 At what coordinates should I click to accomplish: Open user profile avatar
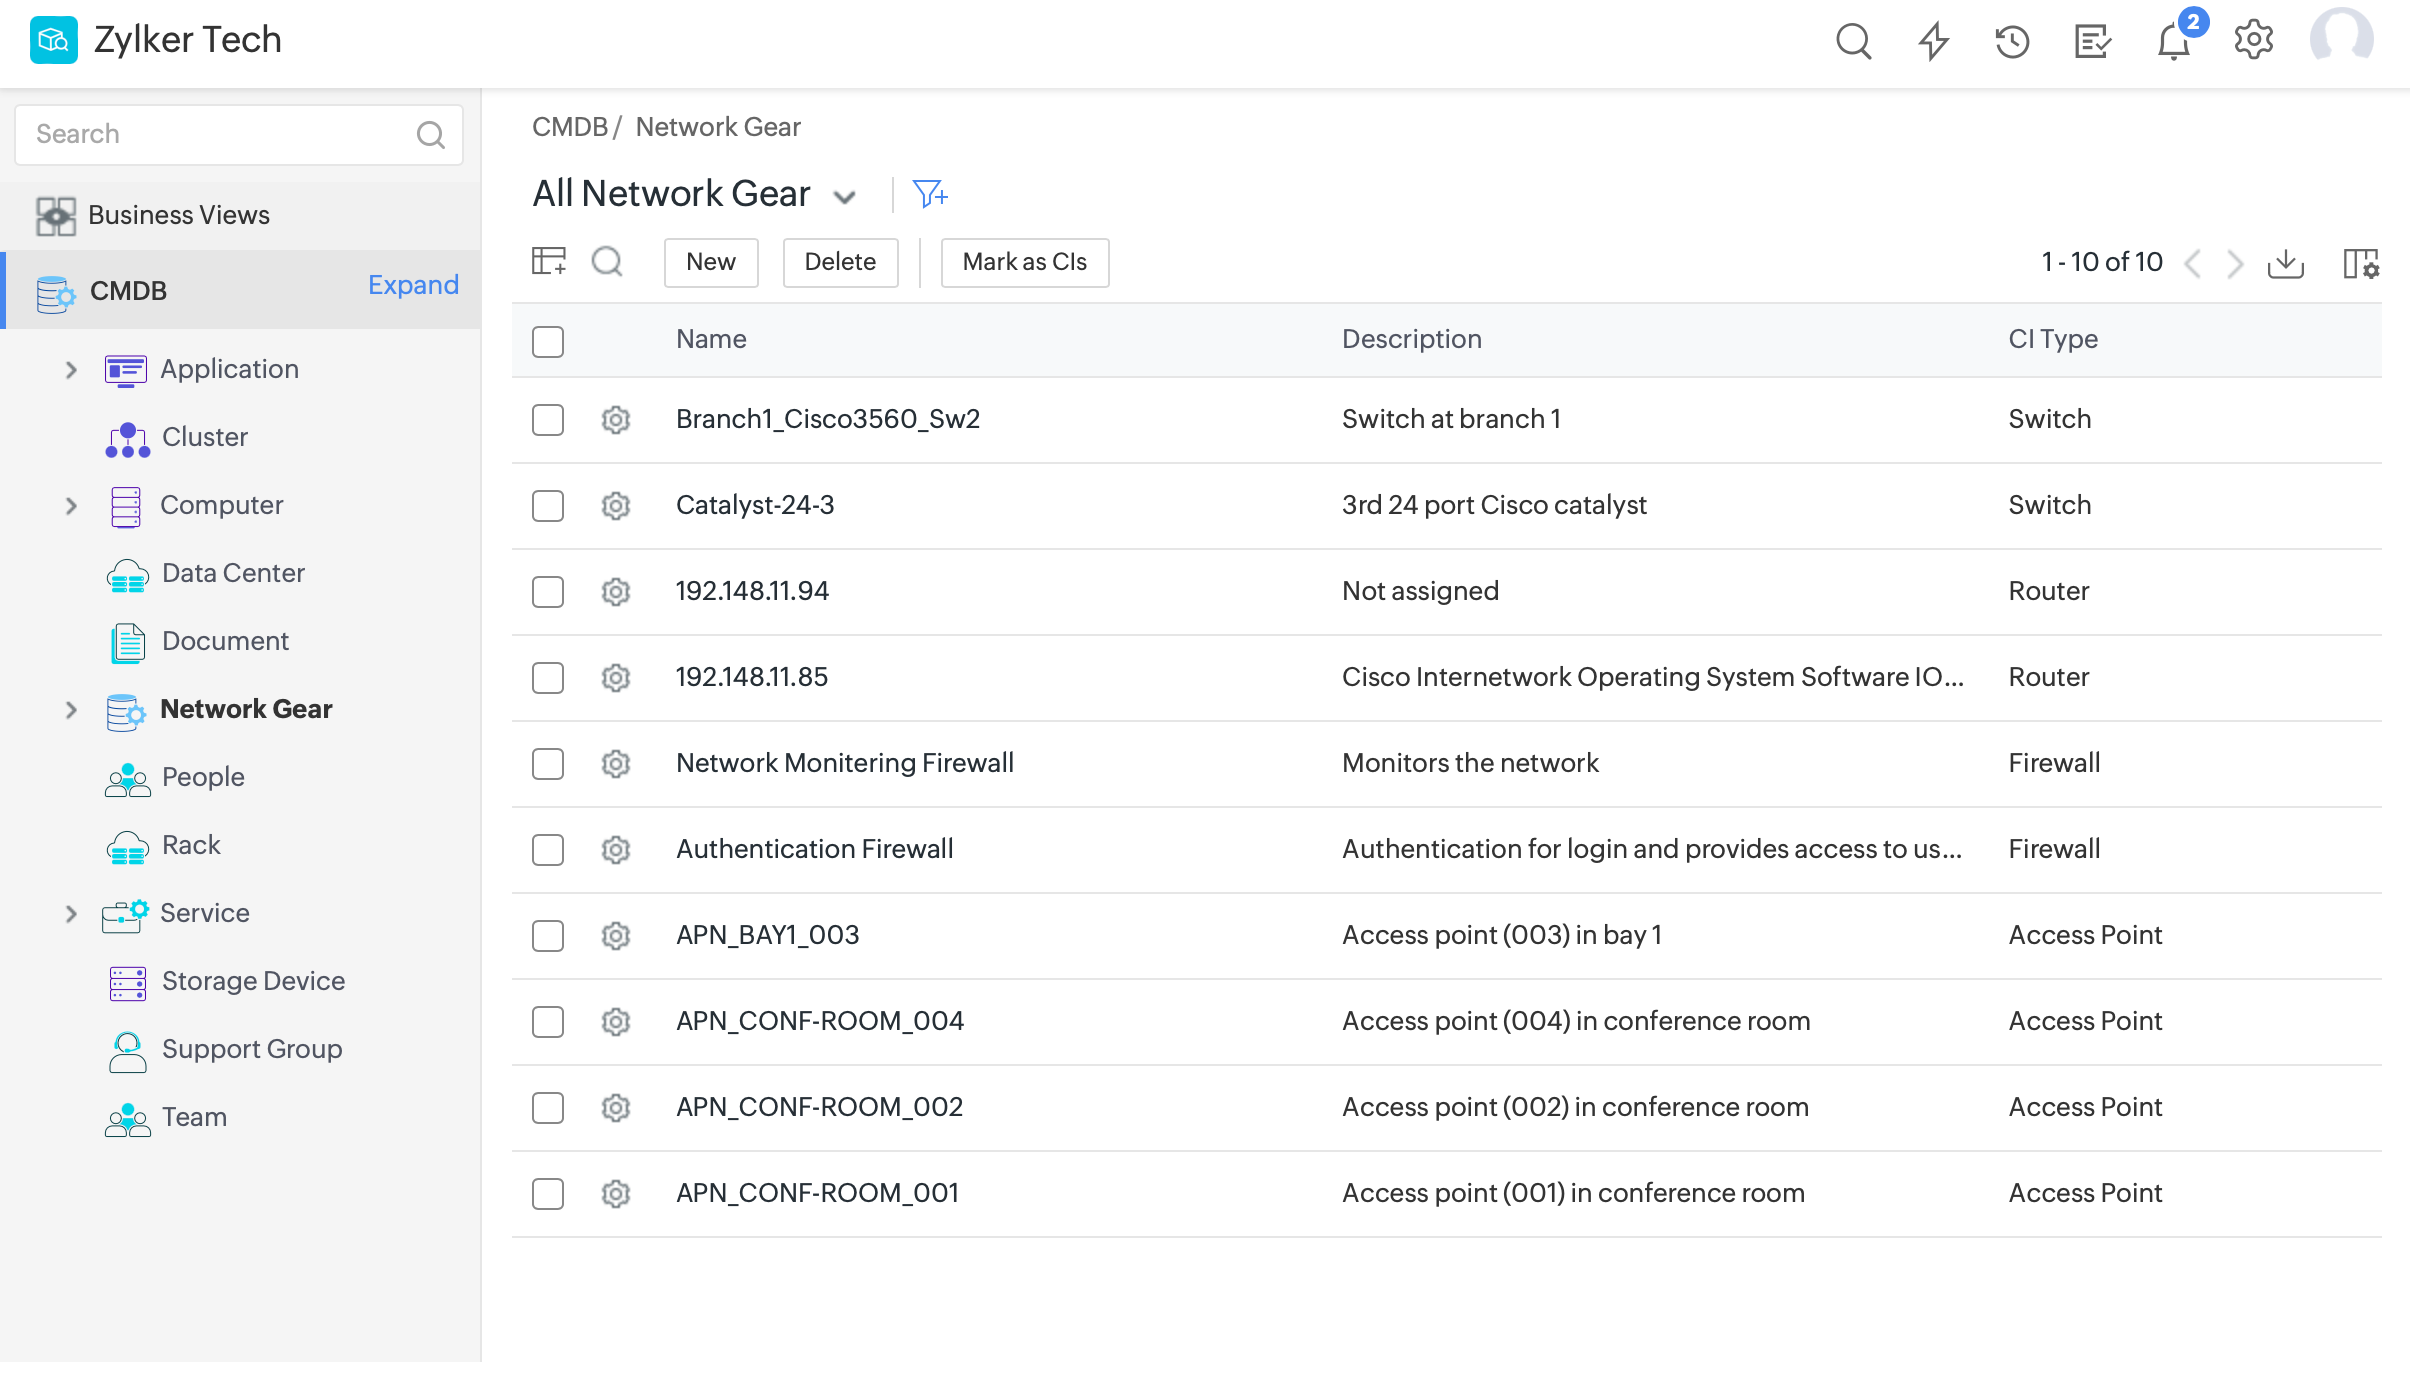tap(2342, 40)
